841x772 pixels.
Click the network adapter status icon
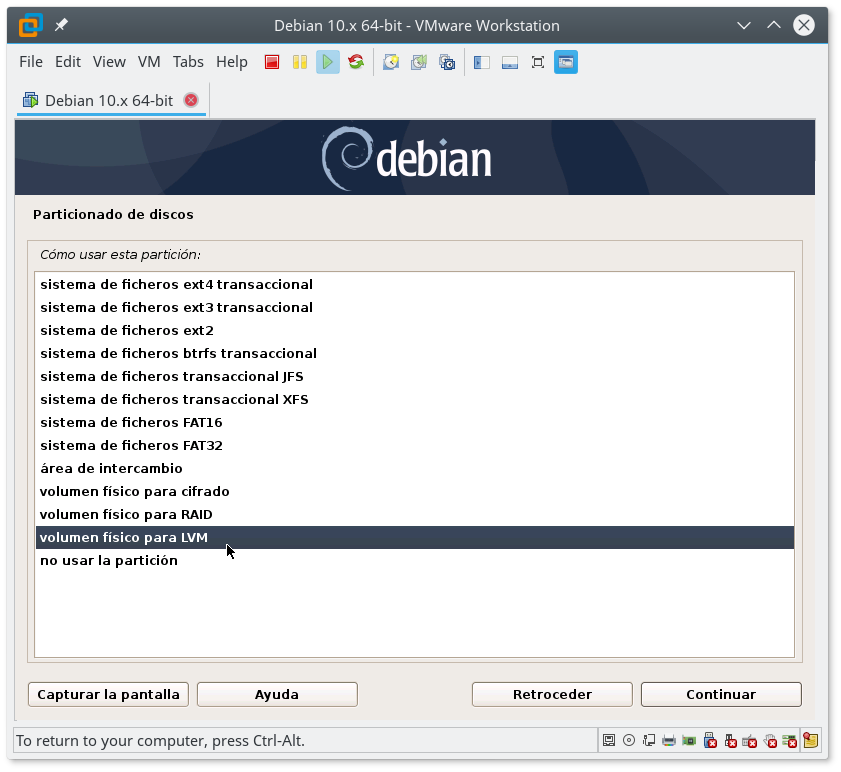[649, 741]
